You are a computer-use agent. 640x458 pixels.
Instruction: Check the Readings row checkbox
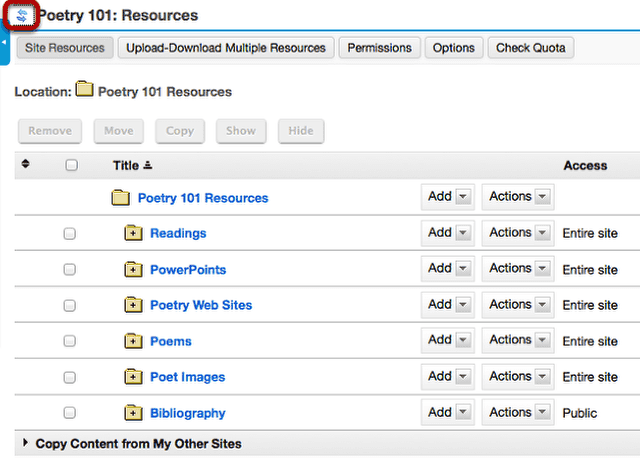(x=70, y=233)
